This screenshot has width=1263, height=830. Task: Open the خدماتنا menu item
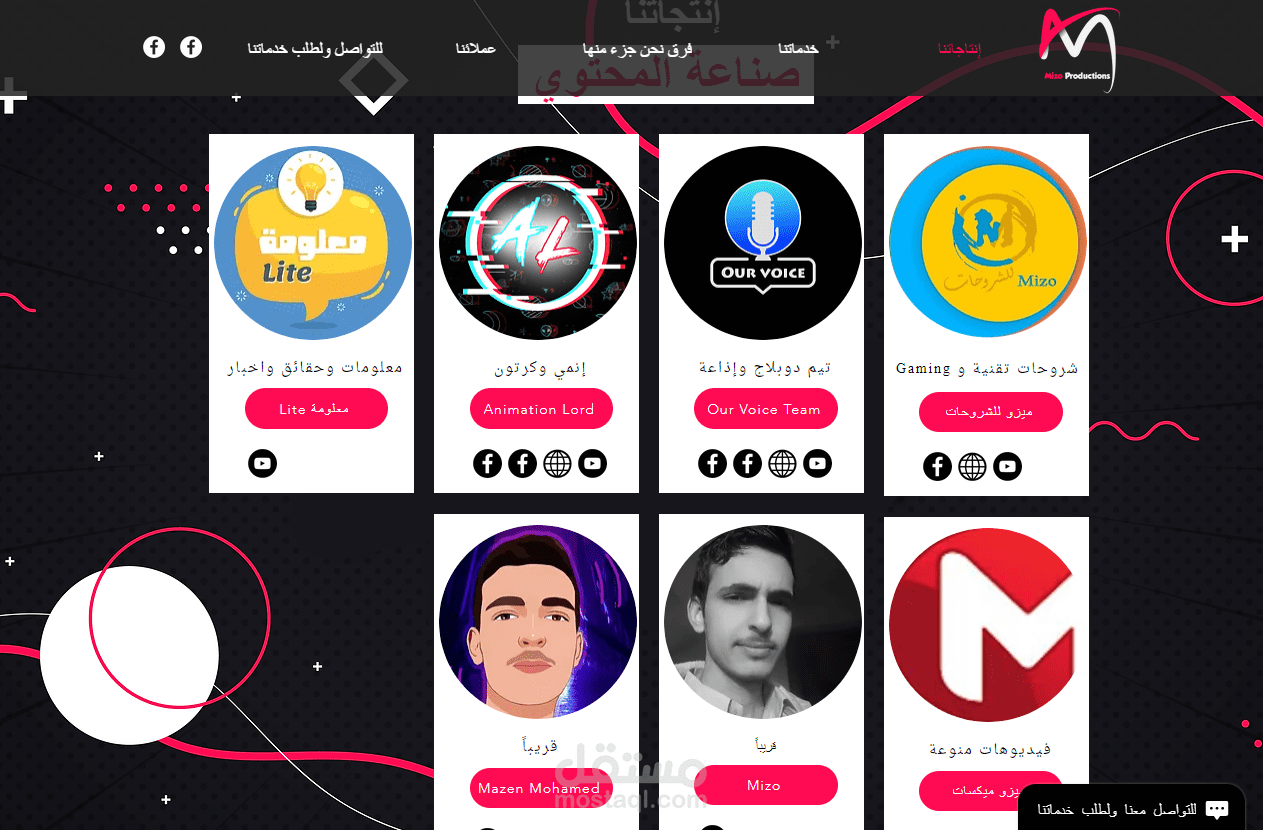coord(798,49)
